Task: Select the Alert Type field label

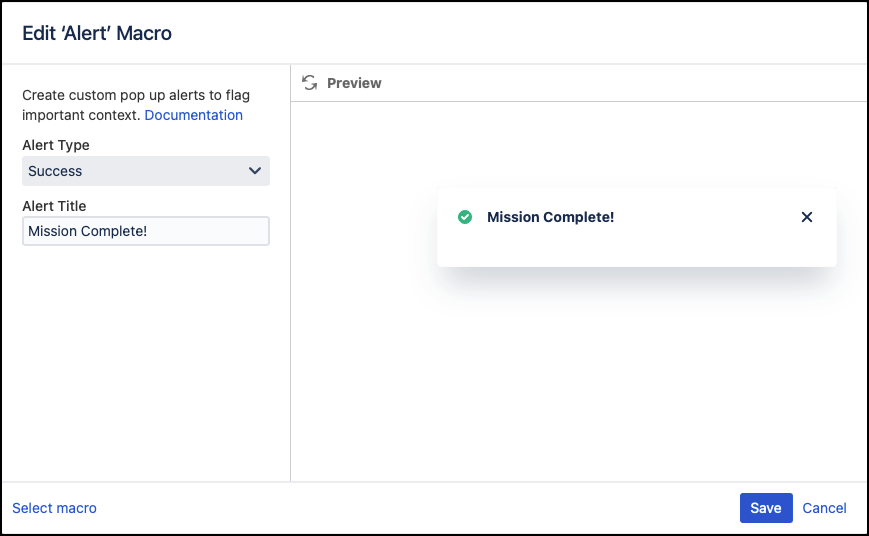Action: pyautogui.click(x=56, y=145)
